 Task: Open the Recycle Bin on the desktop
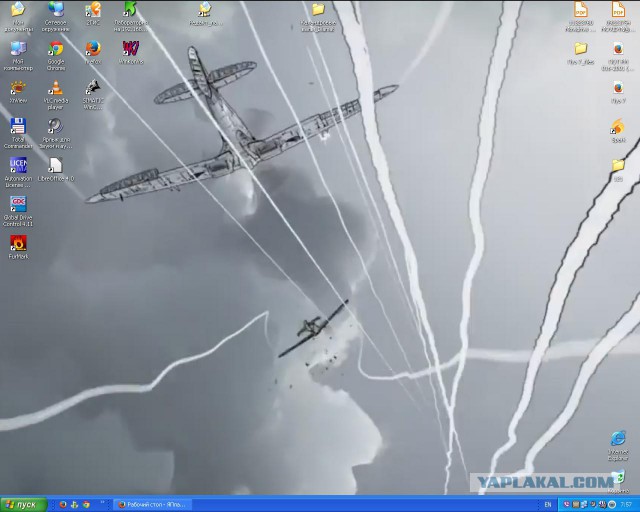tap(618, 482)
